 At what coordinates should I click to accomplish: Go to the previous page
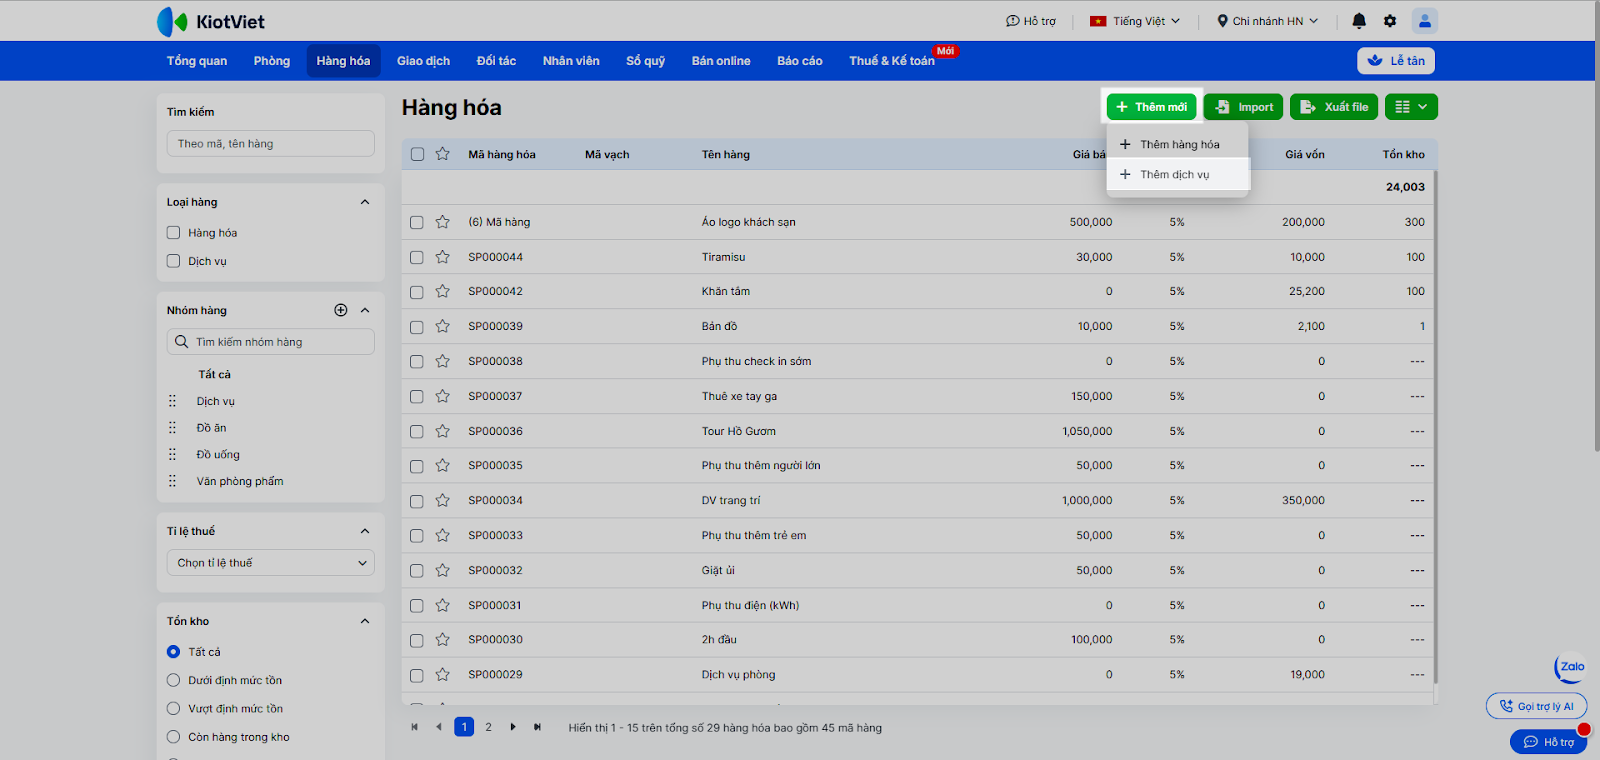439,727
